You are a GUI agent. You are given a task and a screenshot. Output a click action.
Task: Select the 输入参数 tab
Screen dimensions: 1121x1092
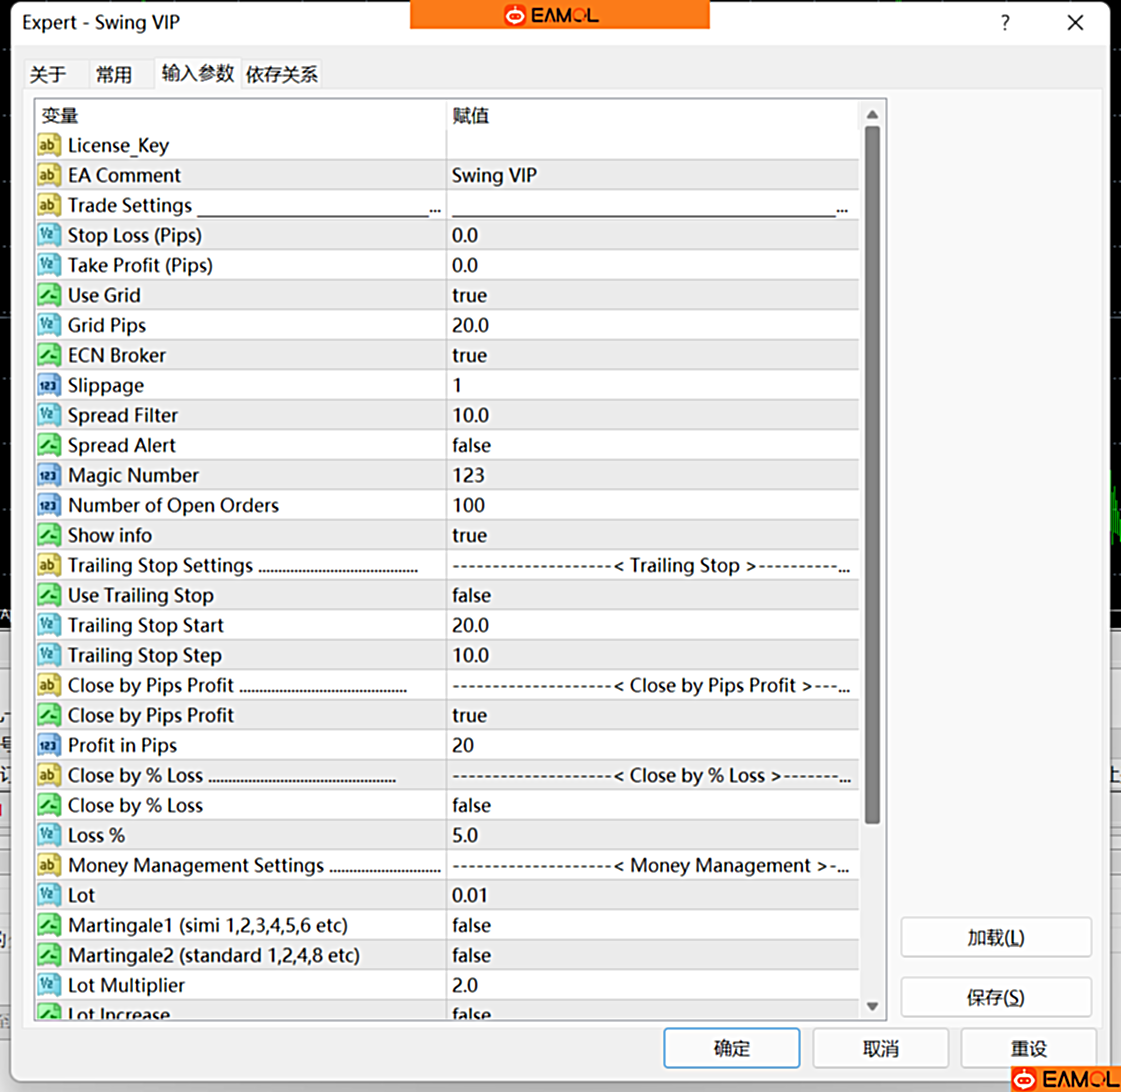(198, 73)
